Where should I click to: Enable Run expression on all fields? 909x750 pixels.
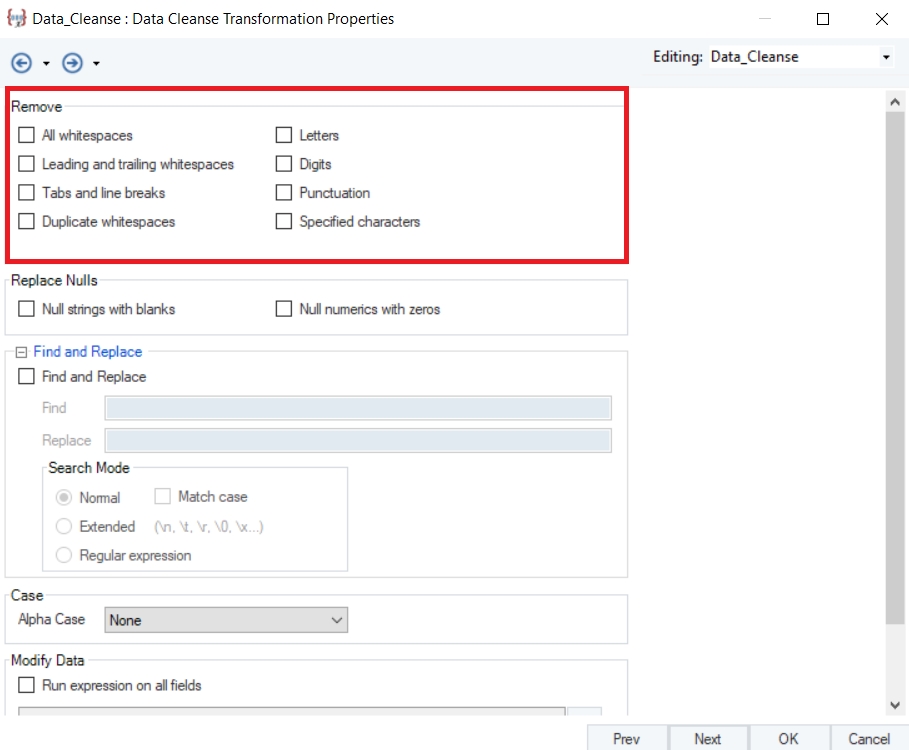click(x=27, y=685)
